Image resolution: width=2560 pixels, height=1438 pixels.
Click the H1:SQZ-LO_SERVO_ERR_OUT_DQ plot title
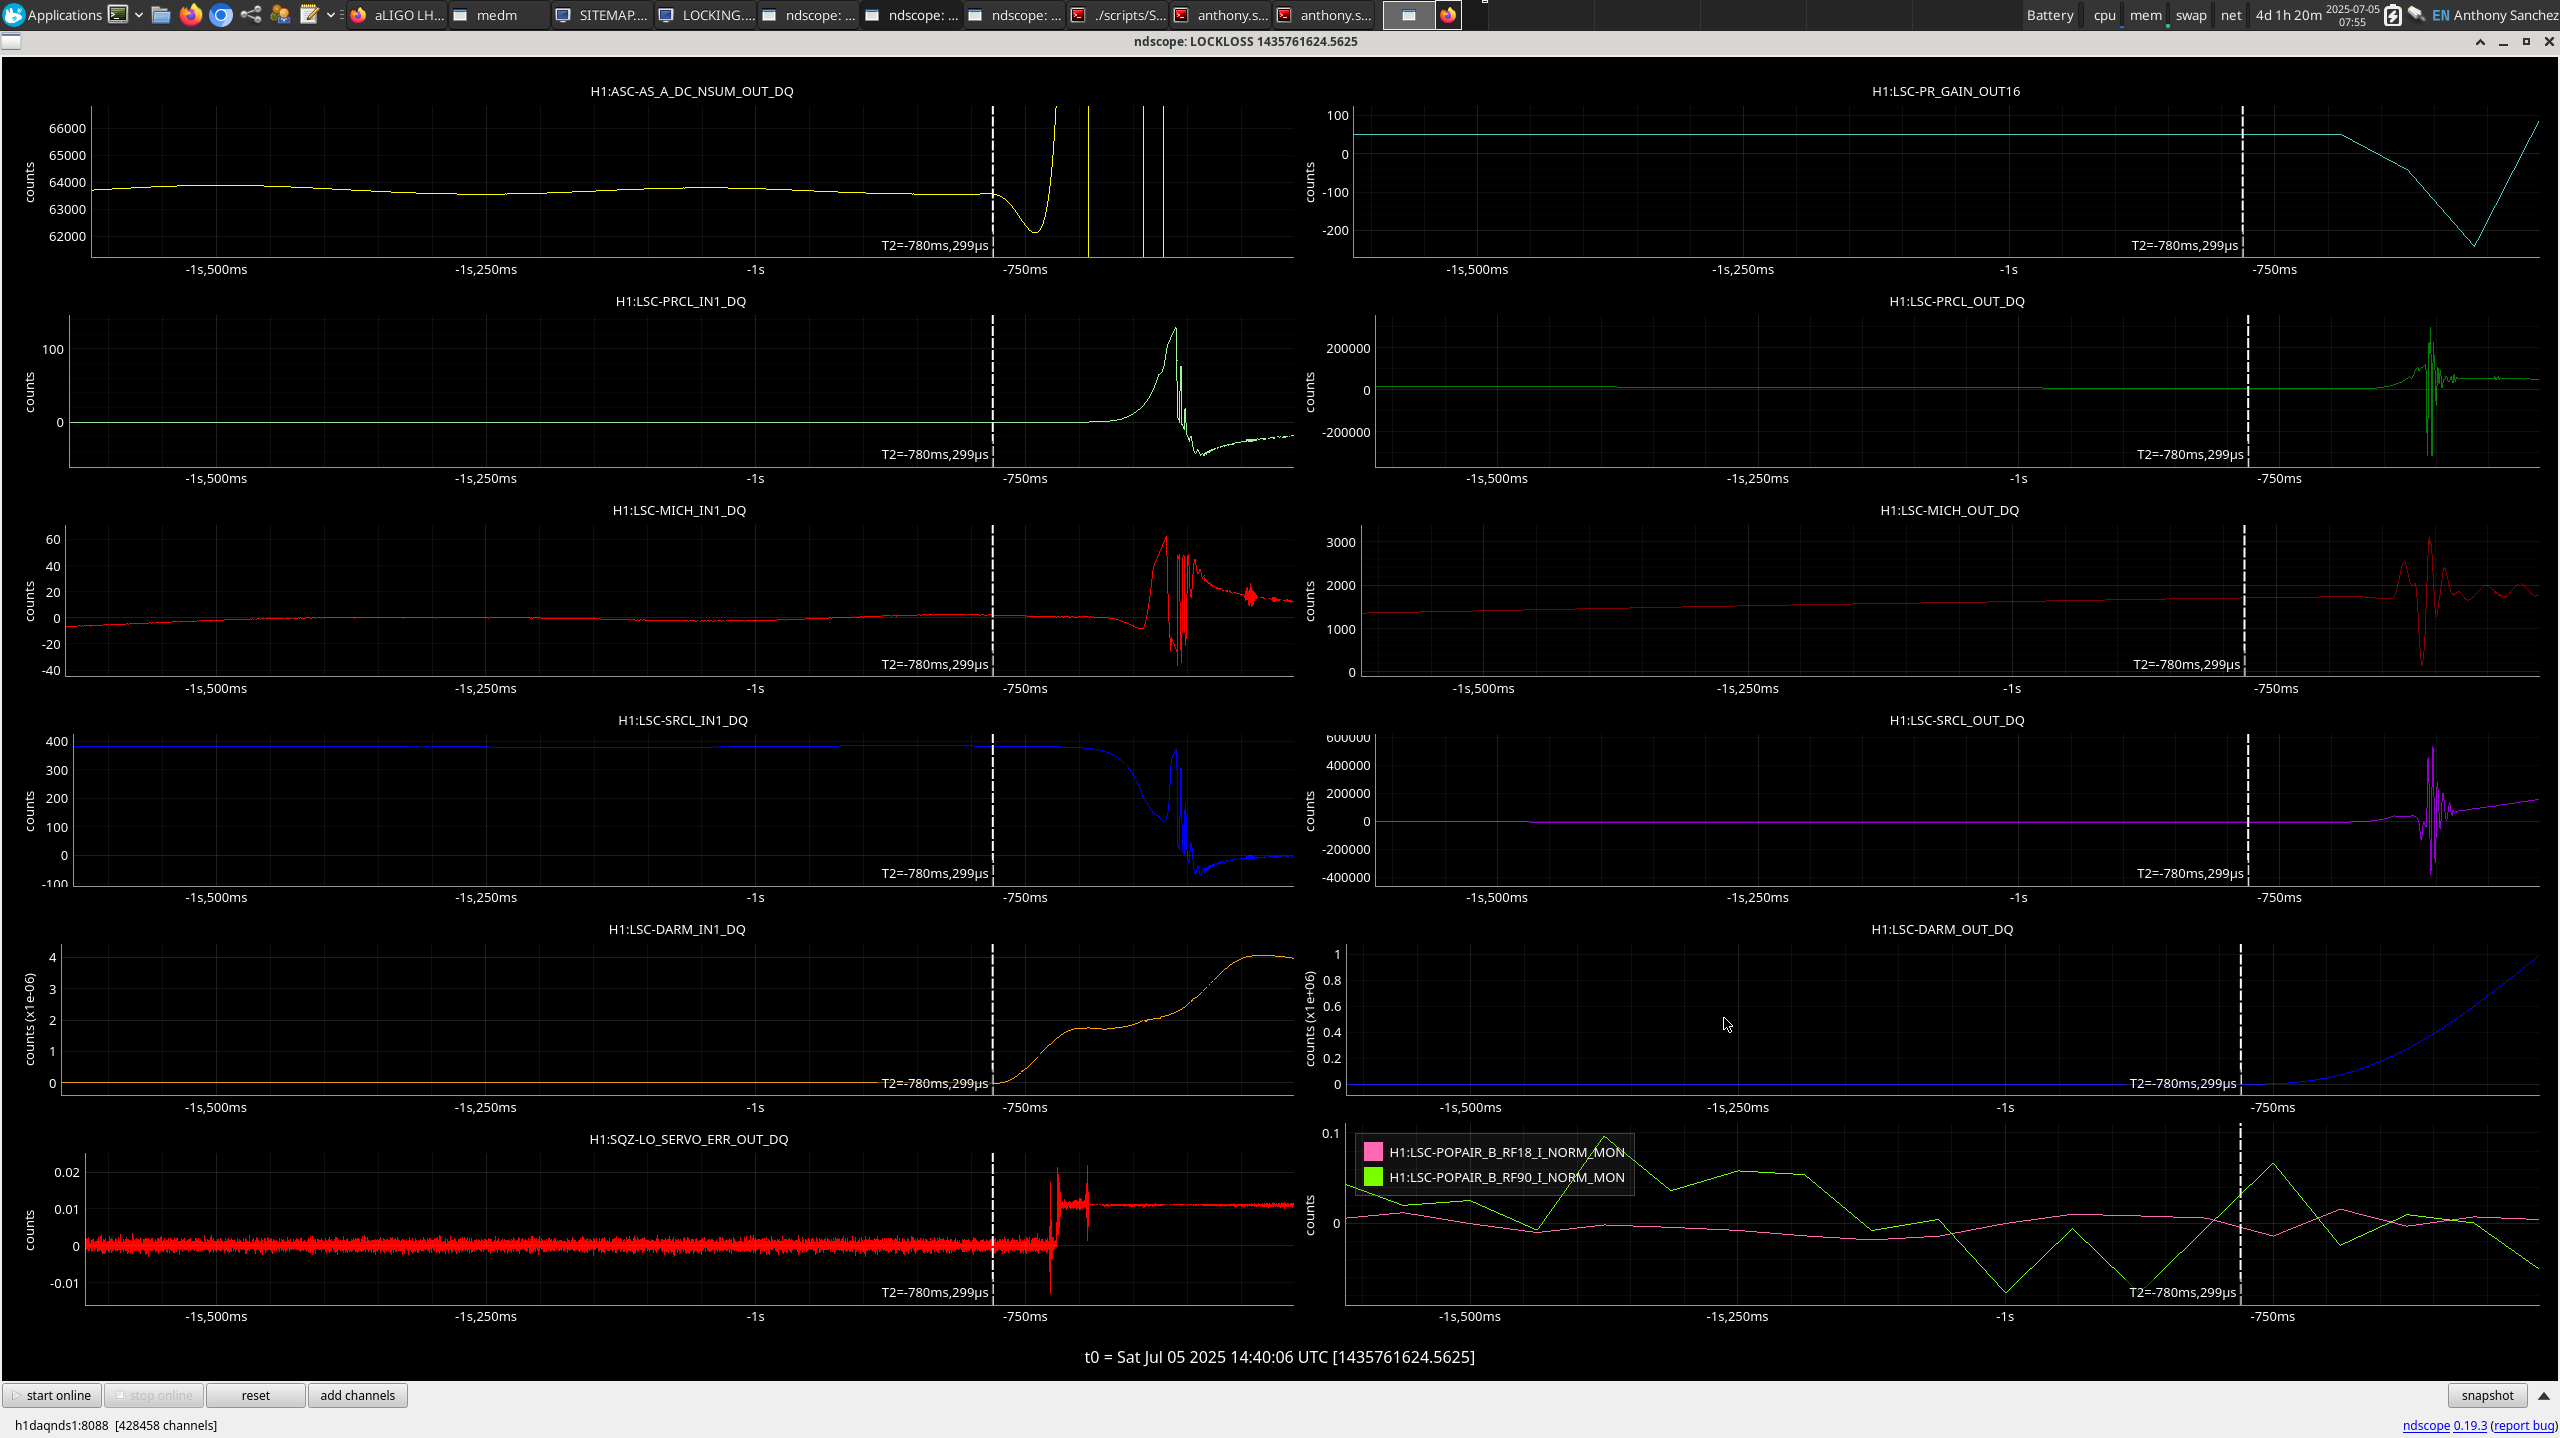tap(689, 1139)
